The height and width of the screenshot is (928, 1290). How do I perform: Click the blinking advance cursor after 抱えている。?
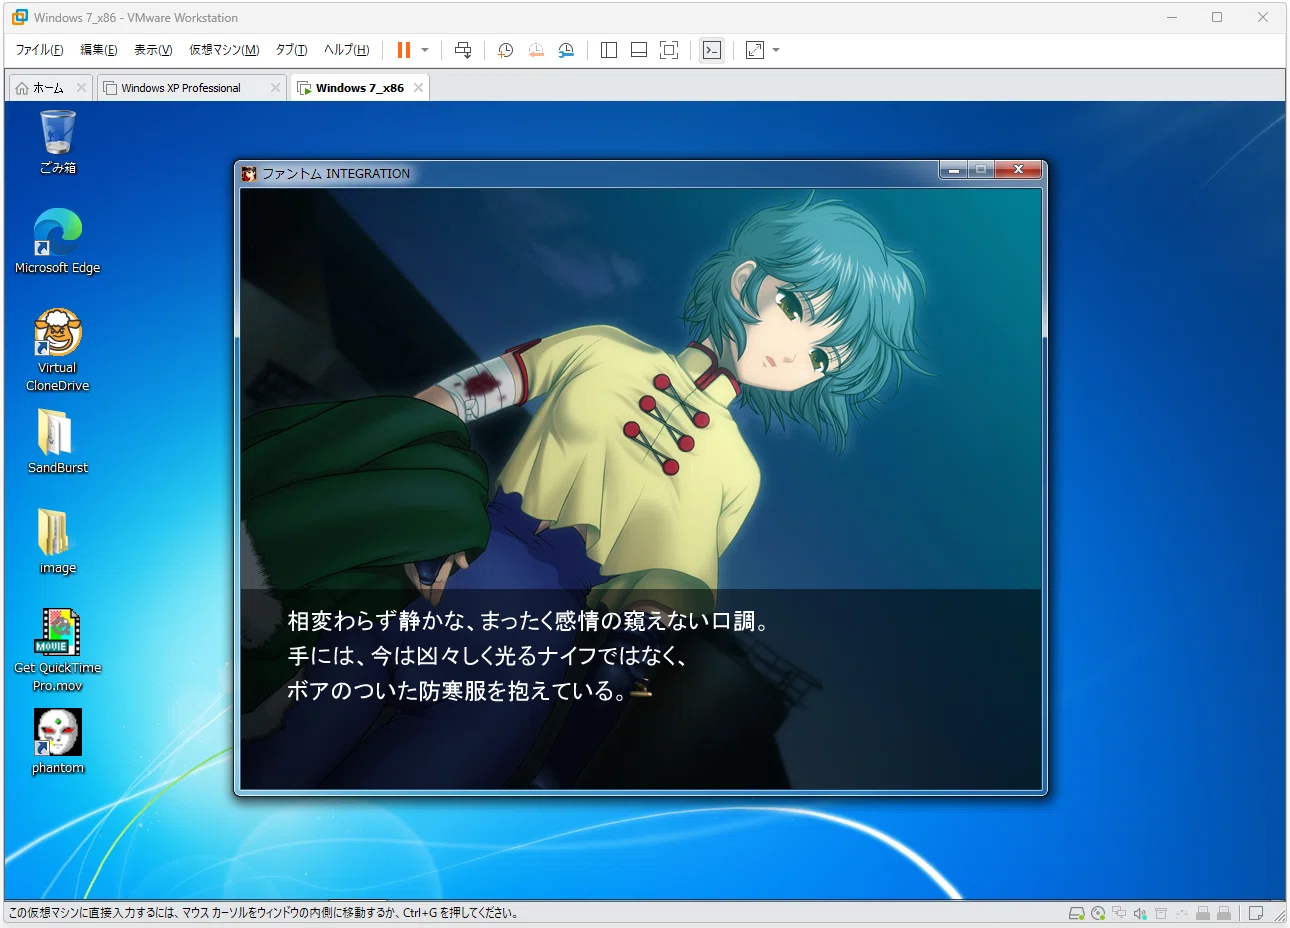pyautogui.click(x=641, y=688)
